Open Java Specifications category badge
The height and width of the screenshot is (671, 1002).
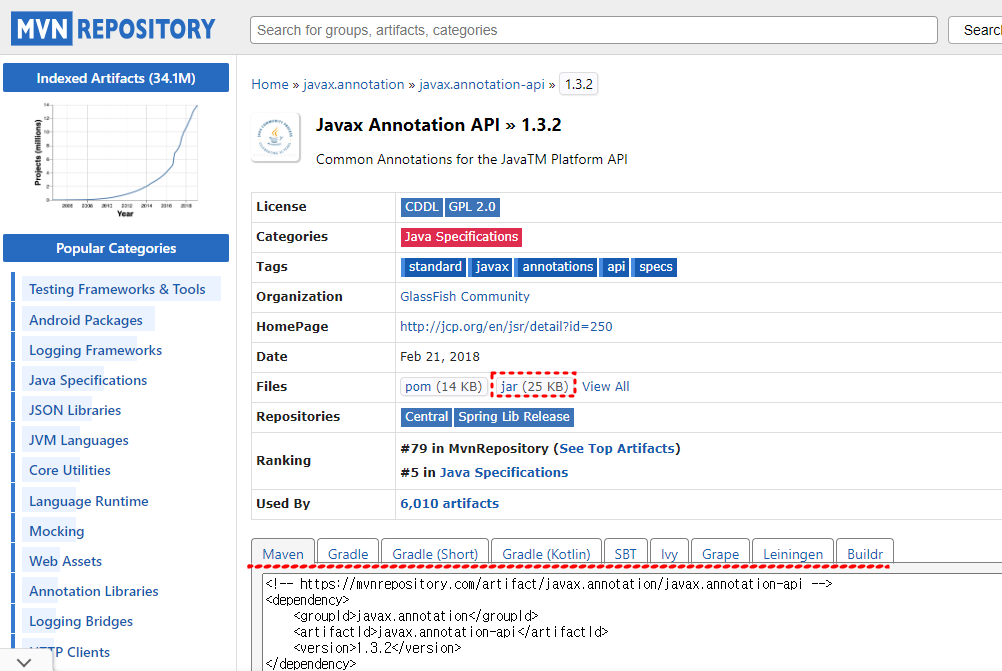click(x=461, y=237)
